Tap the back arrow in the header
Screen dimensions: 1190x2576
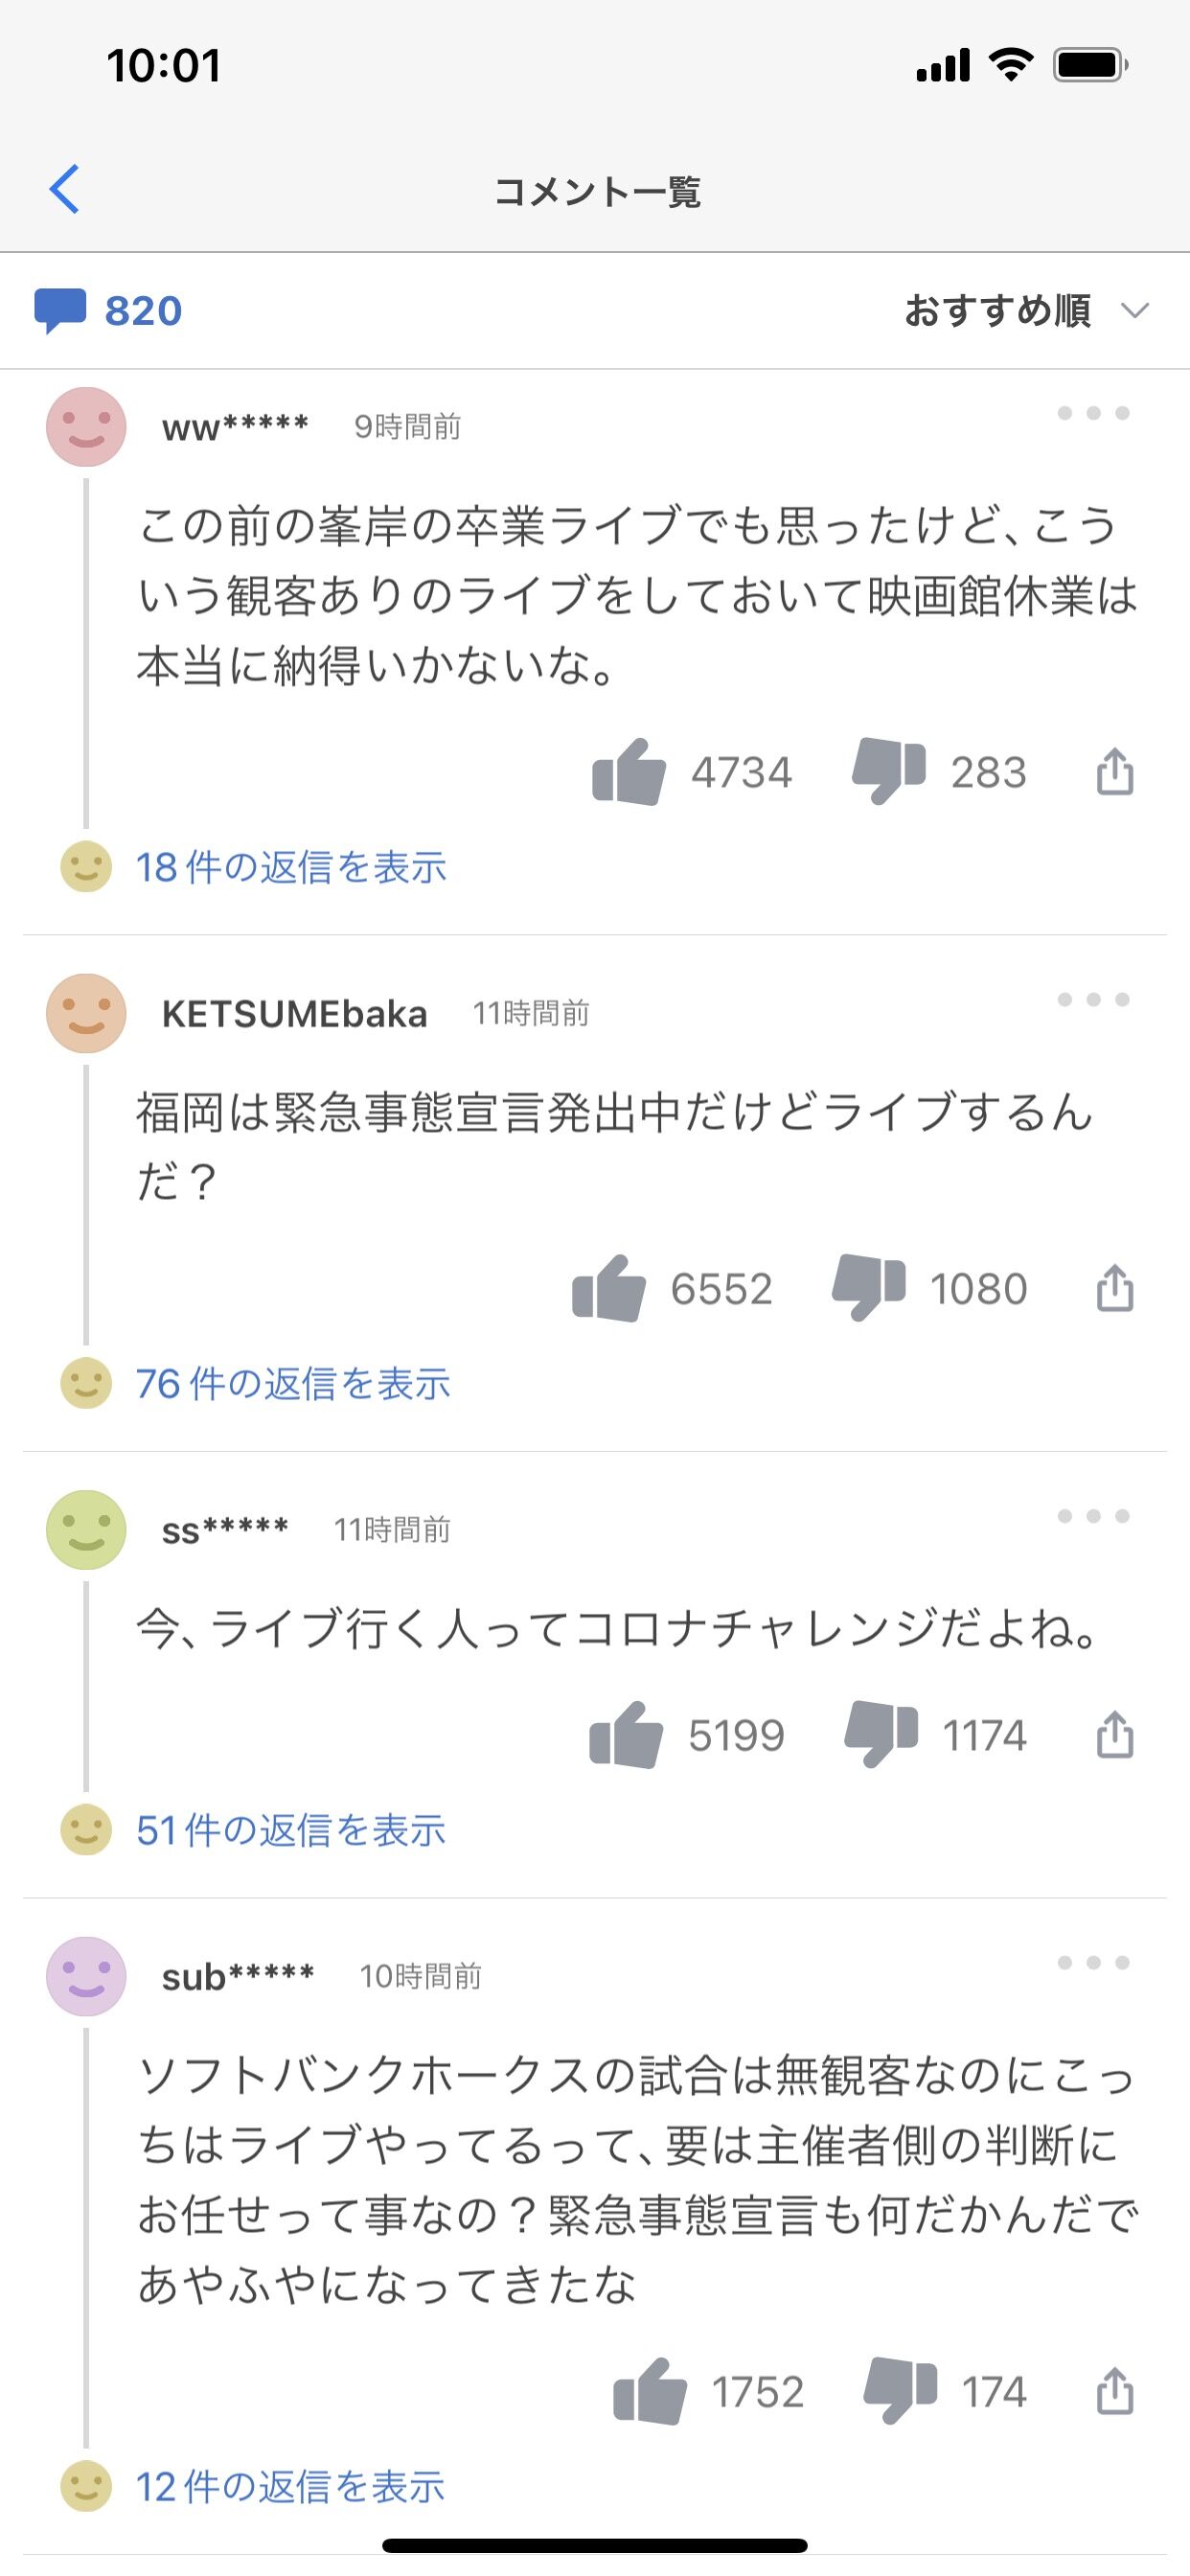point(64,189)
